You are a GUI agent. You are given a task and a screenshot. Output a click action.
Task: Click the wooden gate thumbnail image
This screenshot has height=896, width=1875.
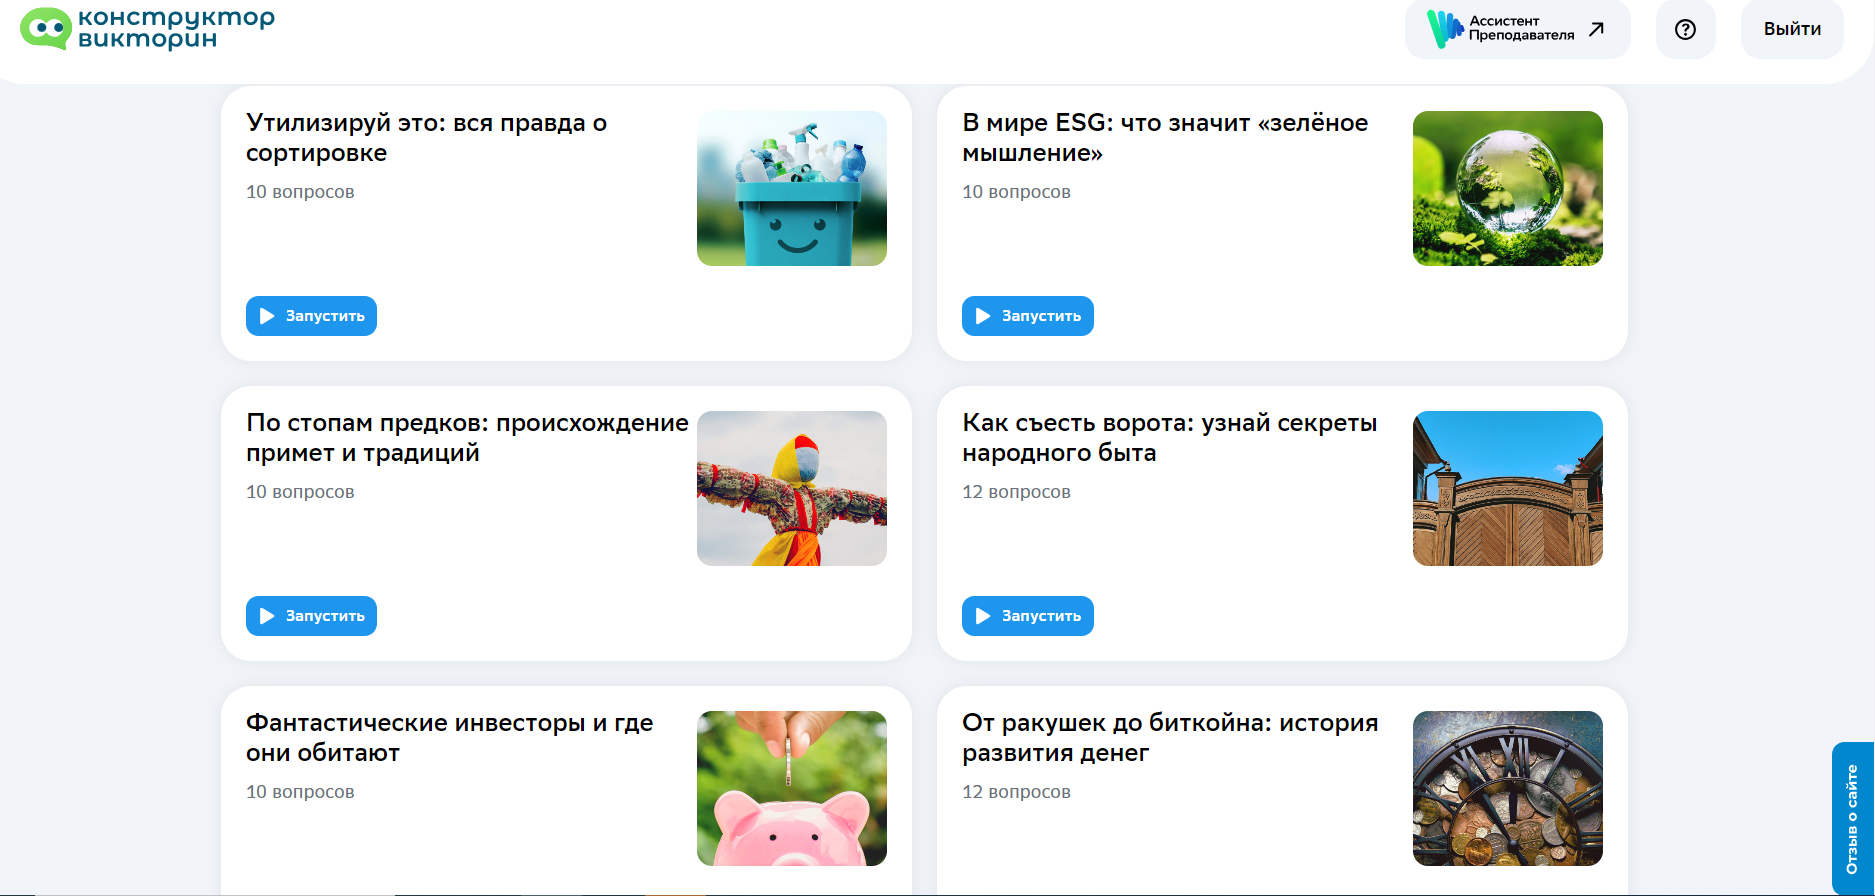pos(1508,488)
